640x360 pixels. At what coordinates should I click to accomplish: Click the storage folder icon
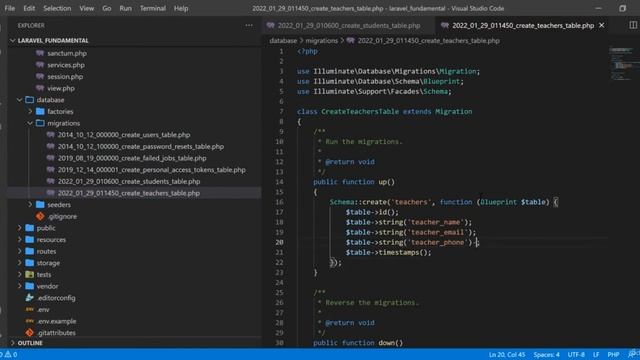pyautogui.click(x=29, y=263)
